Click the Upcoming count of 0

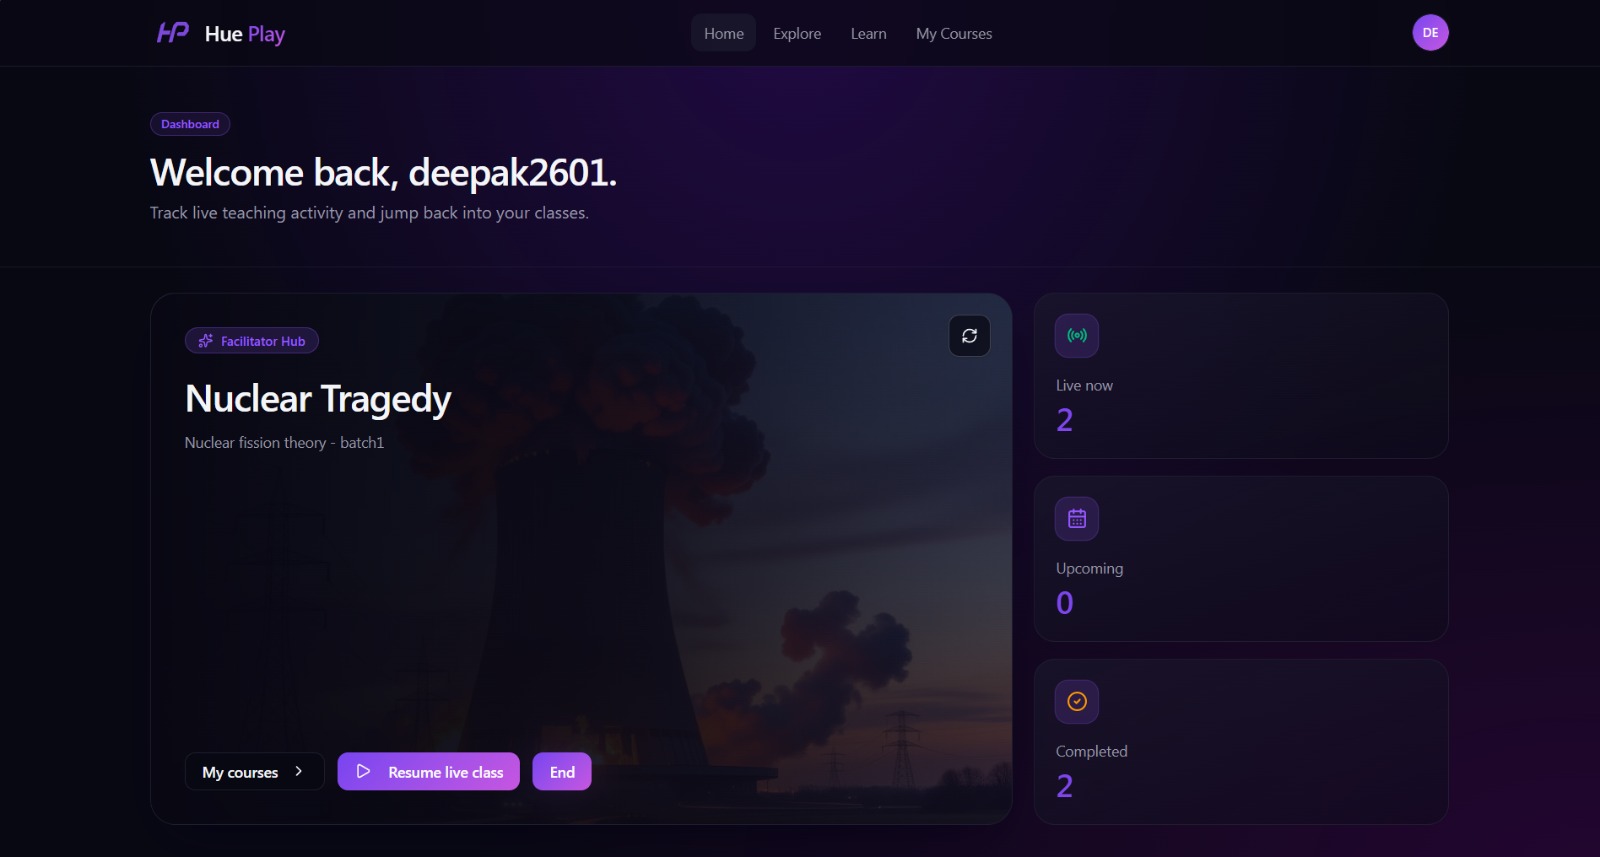click(x=1064, y=603)
